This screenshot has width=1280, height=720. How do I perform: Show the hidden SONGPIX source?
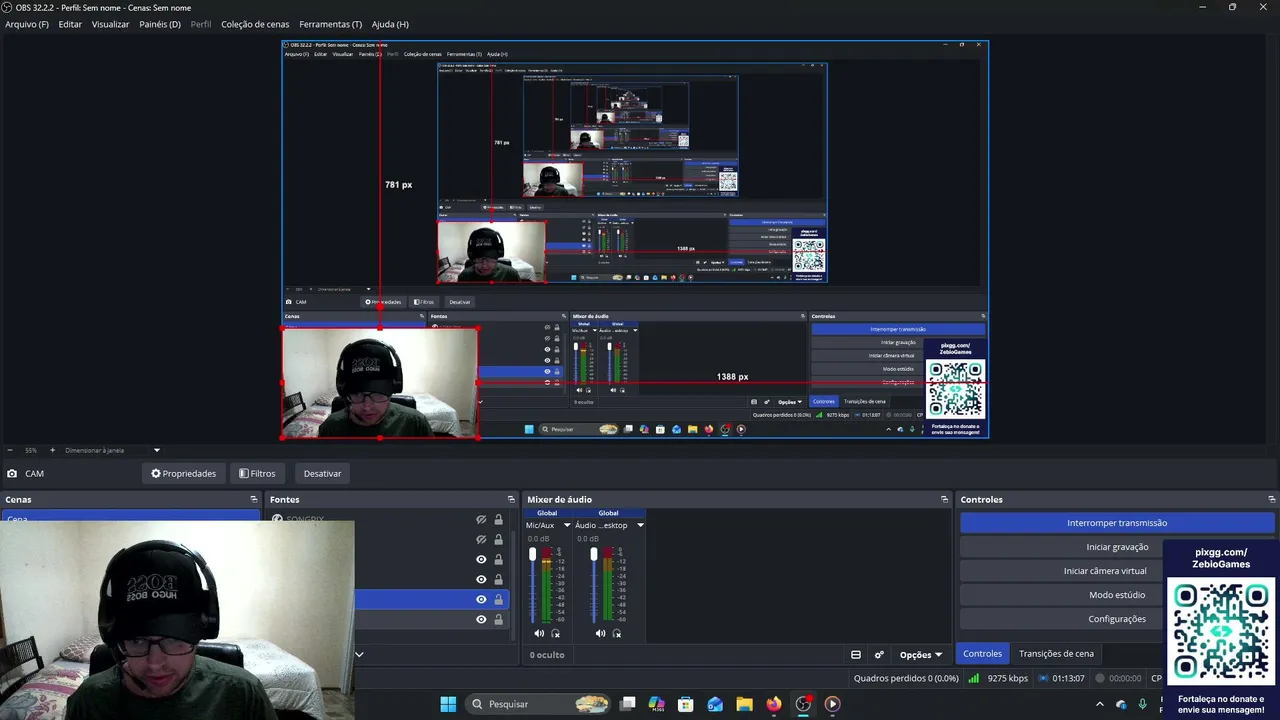click(x=481, y=520)
